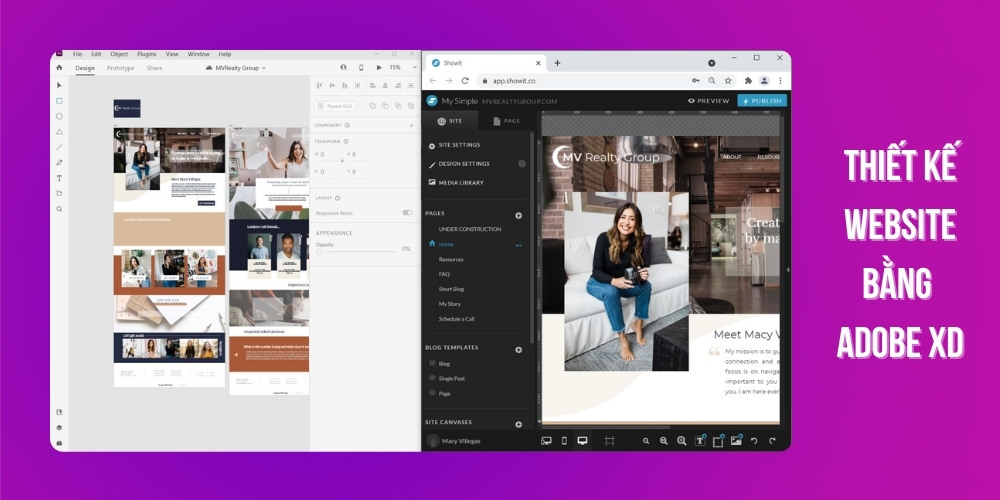The image size is (1000, 500).
Task: Add a component with the plus icon
Action: pyautogui.click(x=411, y=125)
